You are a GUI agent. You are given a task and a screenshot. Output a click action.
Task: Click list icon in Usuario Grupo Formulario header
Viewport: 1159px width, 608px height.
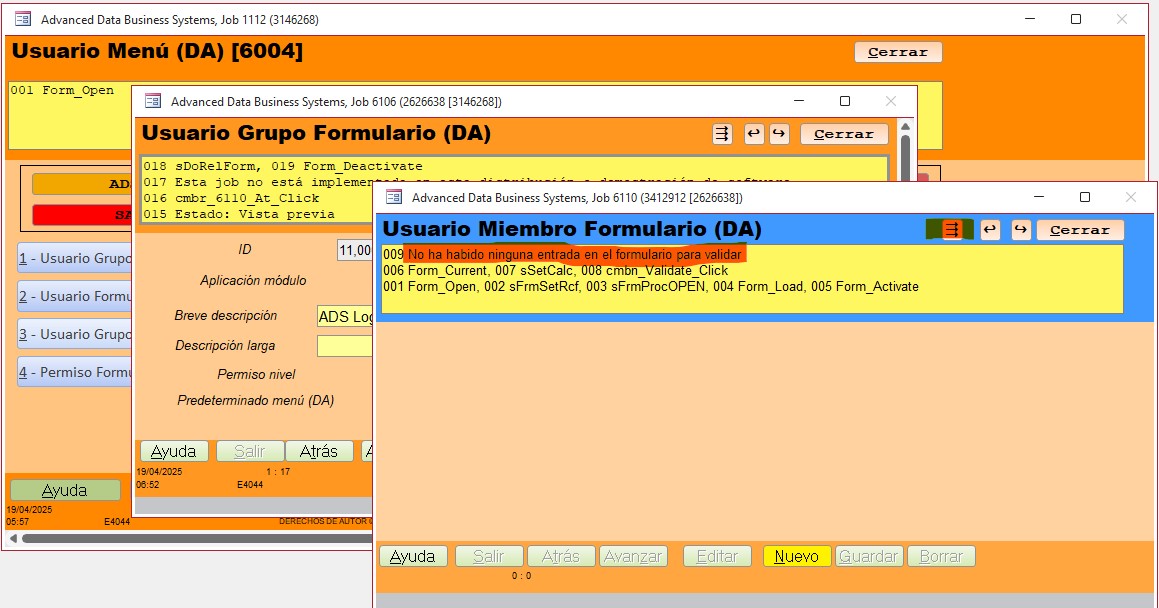pos(722,134)
